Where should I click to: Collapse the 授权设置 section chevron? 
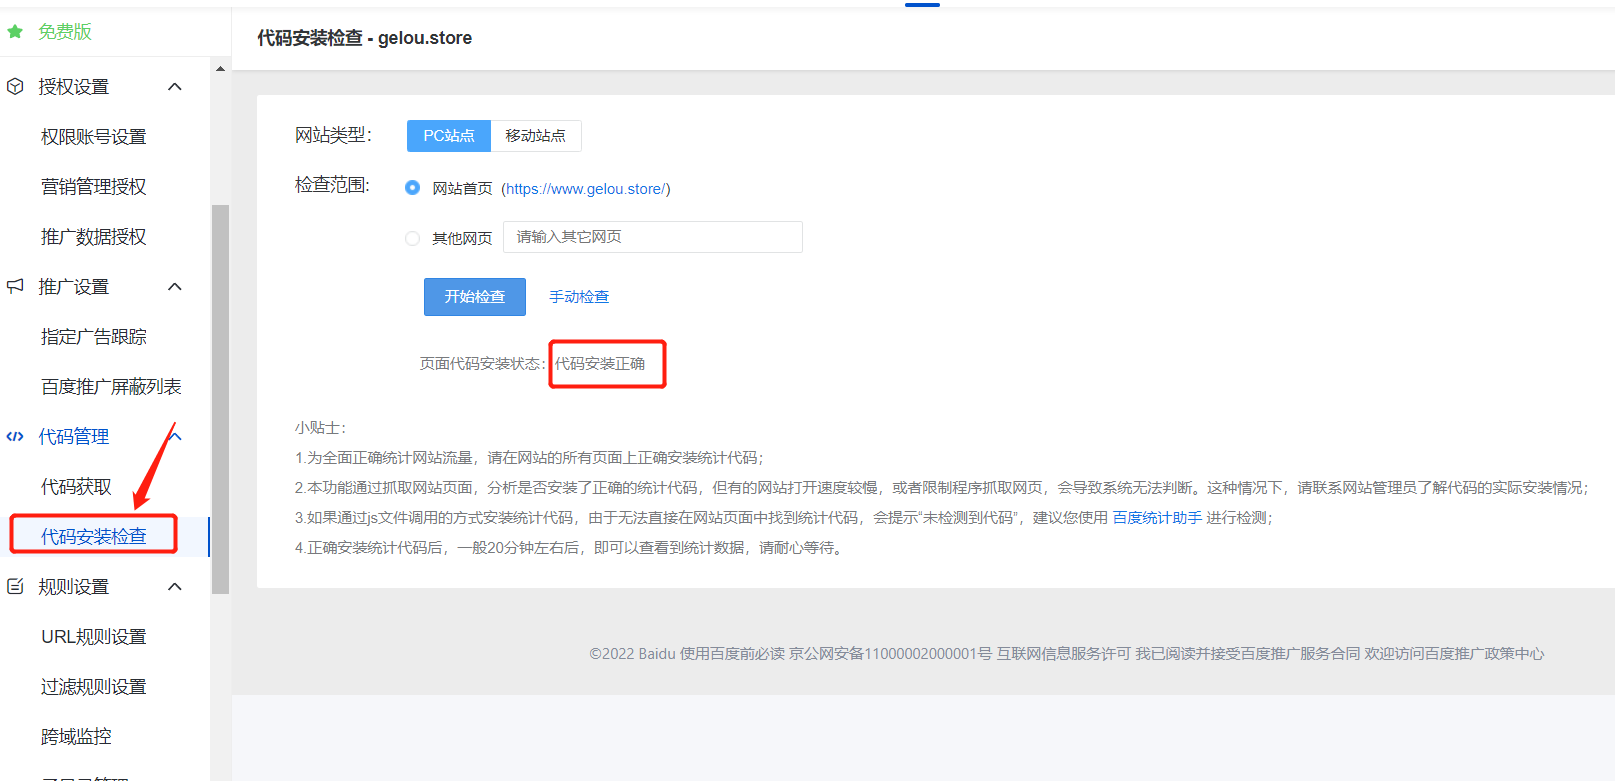175,87
